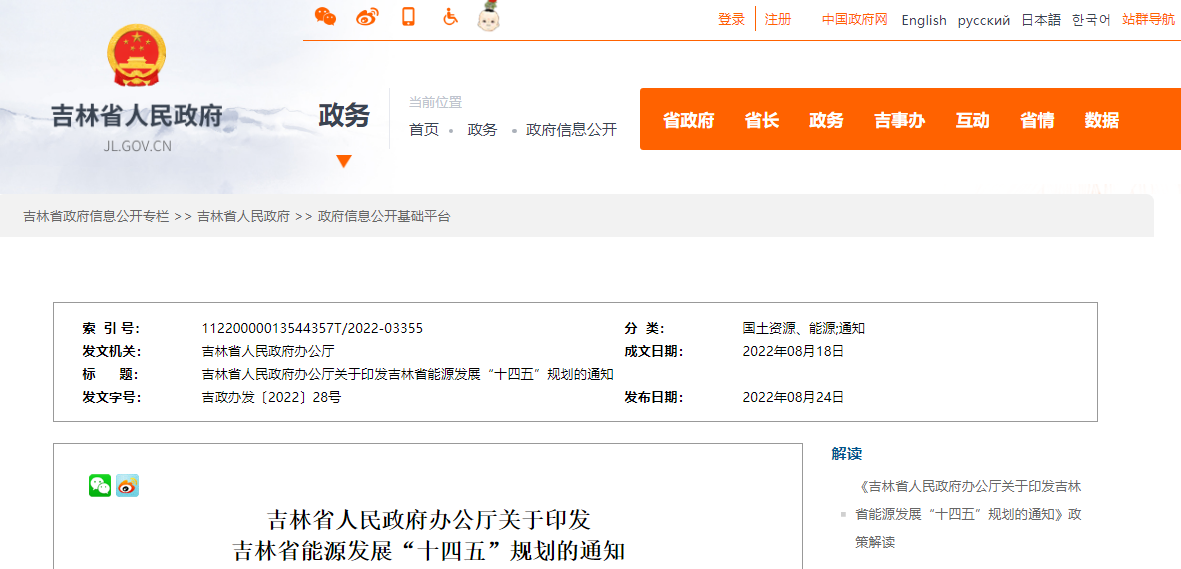
Task: Select 吉事办 in the orange navbar
Action: pos(899,120)
